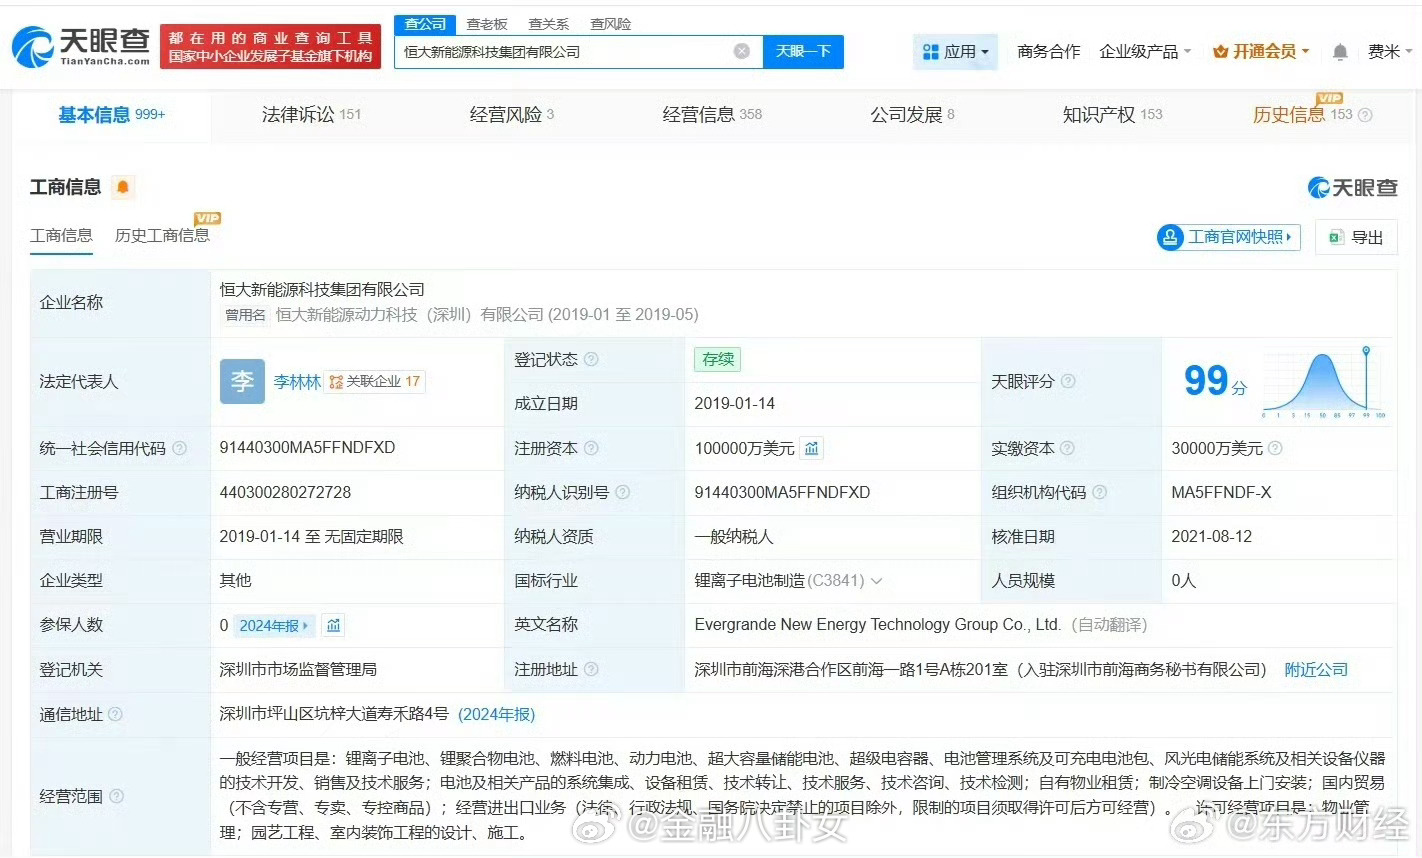Click the chart icon next to 参保人数
This screenshot has width=1422, height=858.
[333, 625]
